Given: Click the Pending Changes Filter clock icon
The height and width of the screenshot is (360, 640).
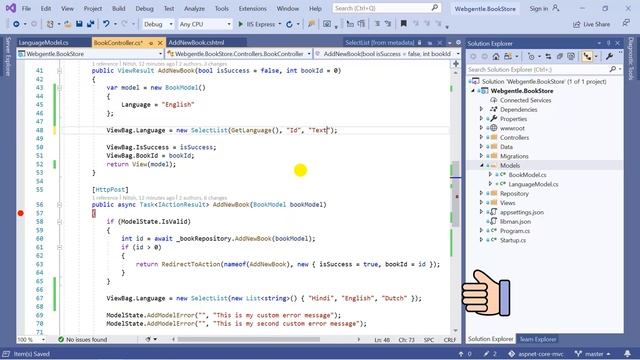Looking at the screenshot, I should [x=531, y=56].
